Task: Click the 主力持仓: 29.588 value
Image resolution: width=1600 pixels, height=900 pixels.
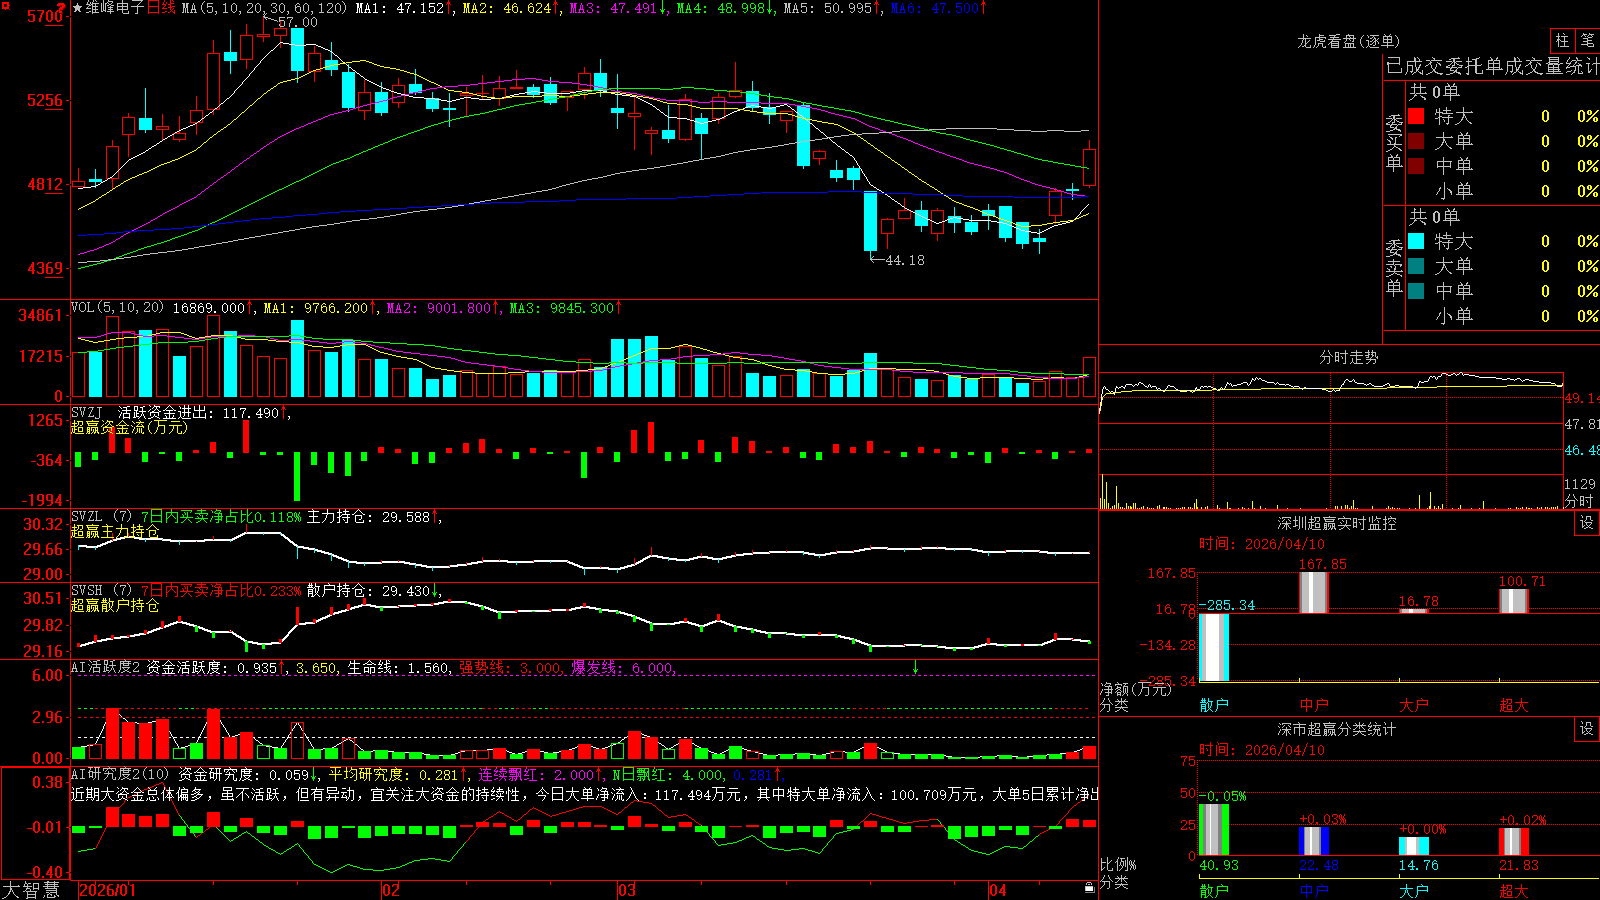Action: click(x=368, y=517)
